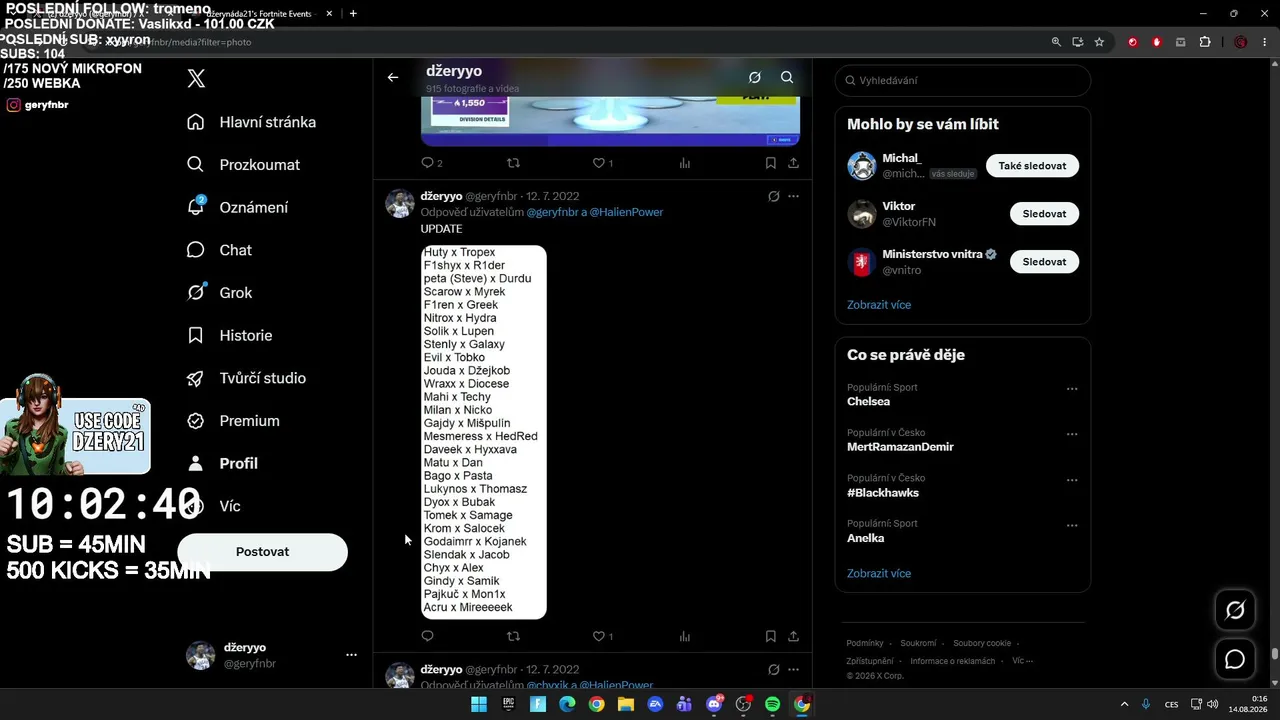Like the Fortnite image post
The width and height of the screenshot is (1280, 720).
pos(603,163)
